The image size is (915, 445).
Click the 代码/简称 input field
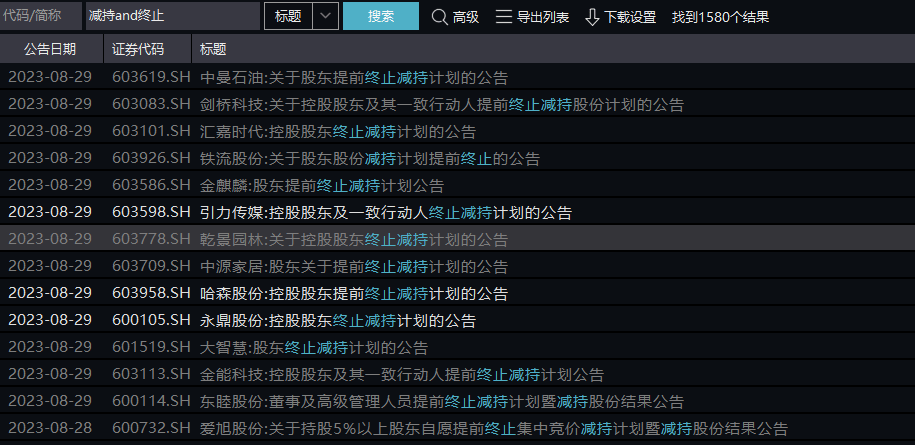[x=41, y=16]
